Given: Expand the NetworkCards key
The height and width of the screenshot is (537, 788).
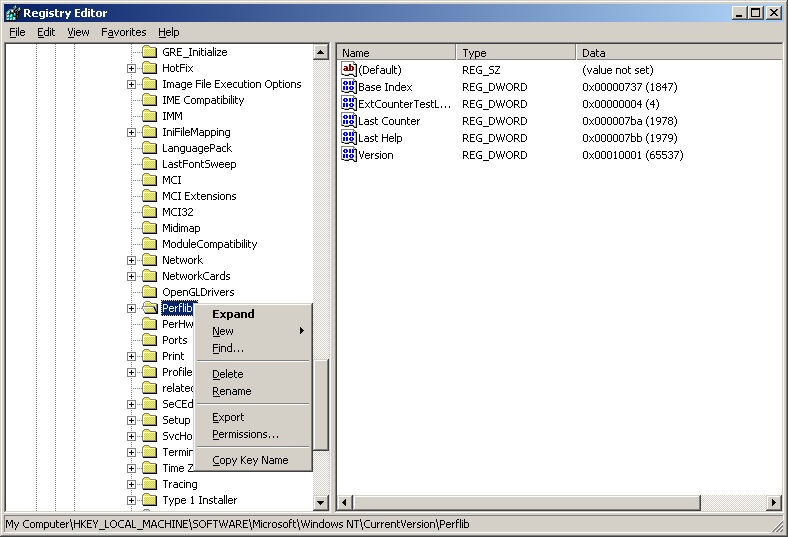Looking at the screenshot, I should click(x=132, y=276).
